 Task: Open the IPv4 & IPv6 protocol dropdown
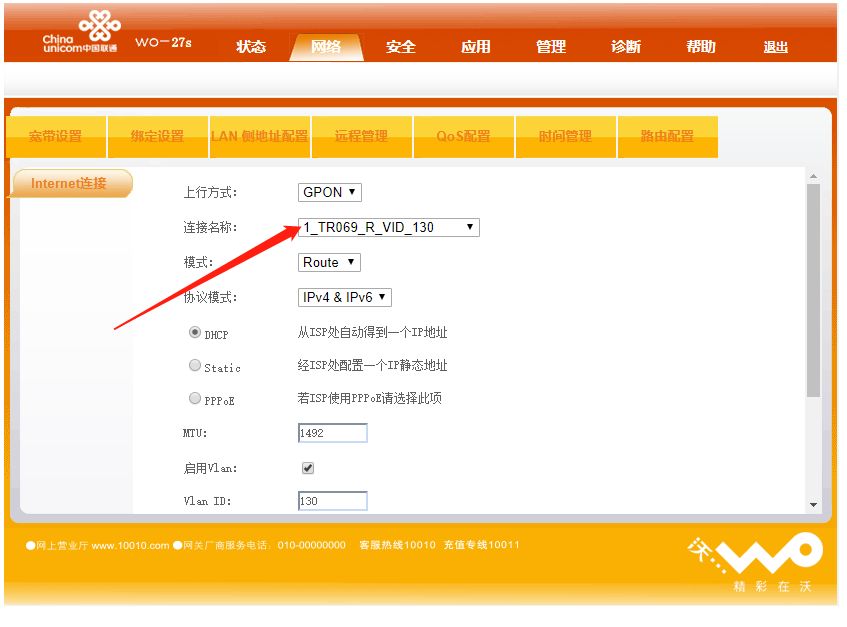345,298
